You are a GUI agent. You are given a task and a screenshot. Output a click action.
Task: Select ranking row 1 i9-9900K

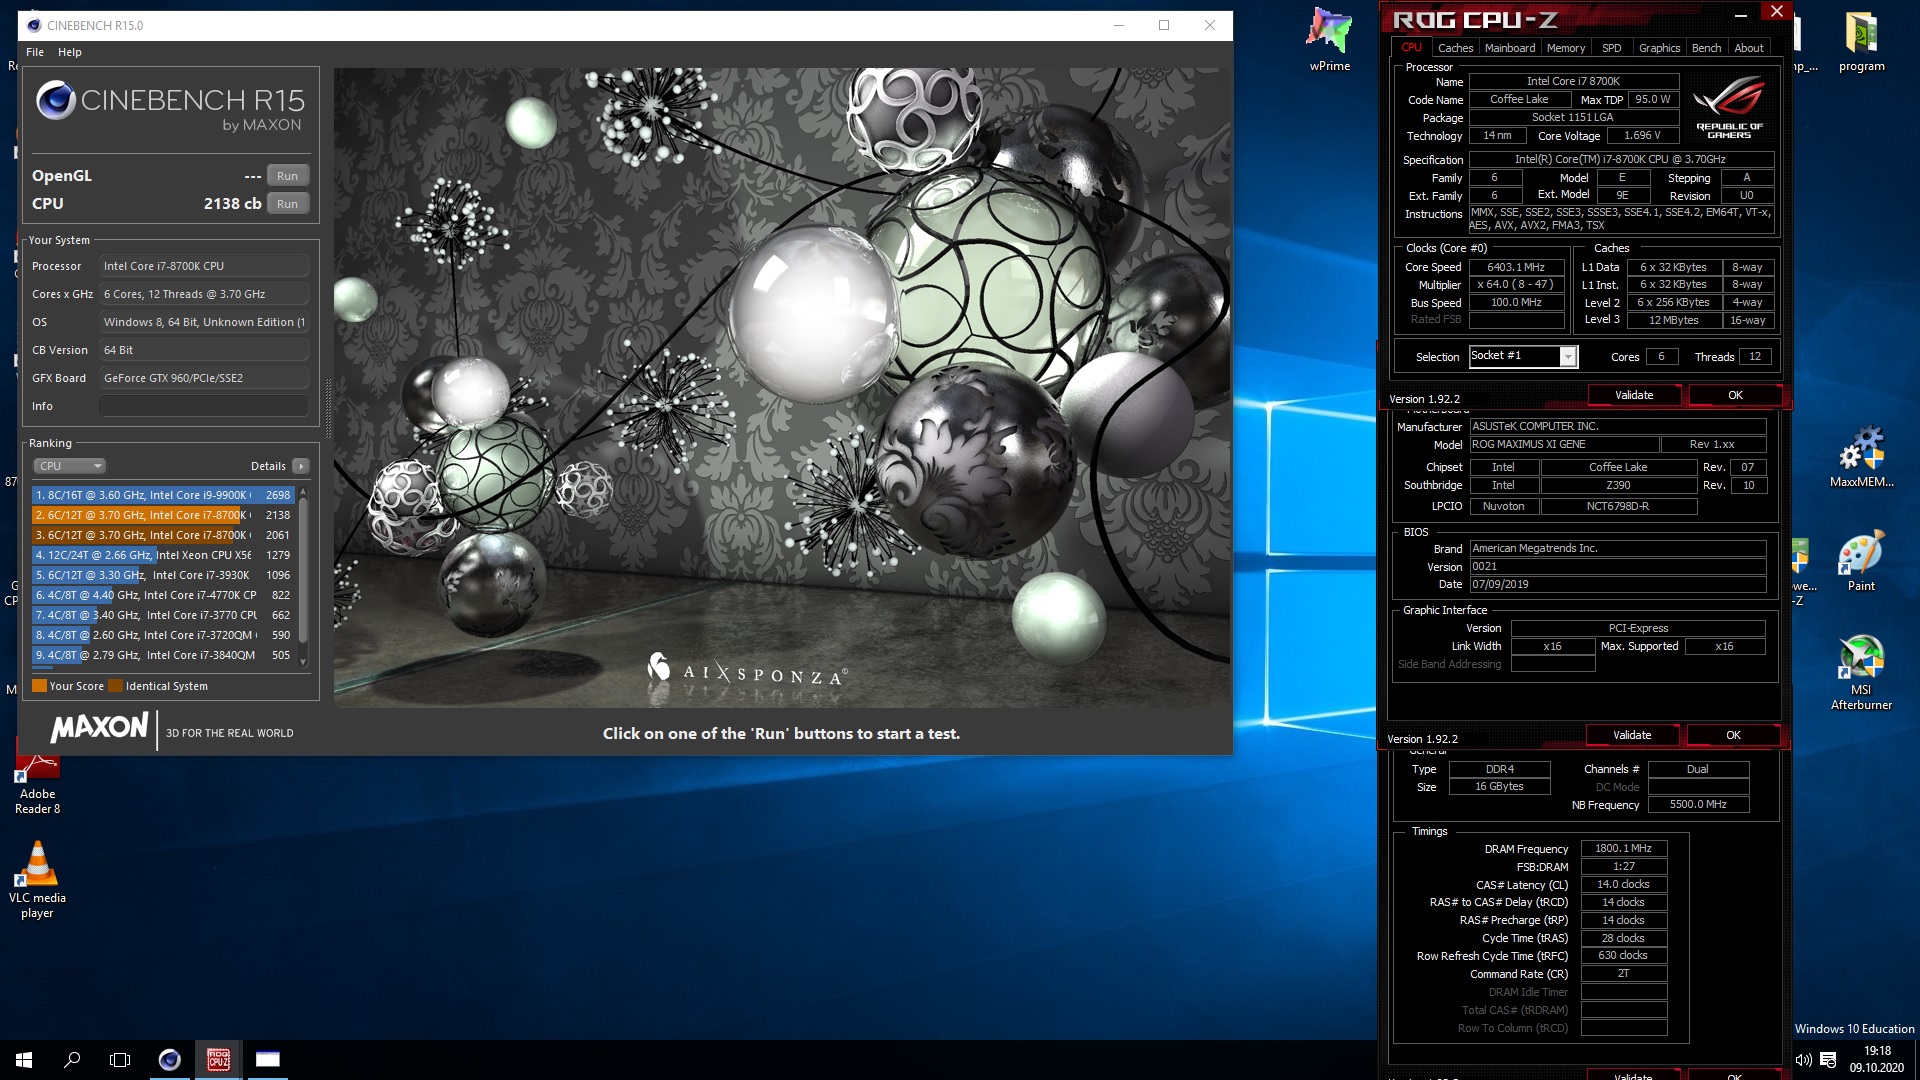coord(162,495)
